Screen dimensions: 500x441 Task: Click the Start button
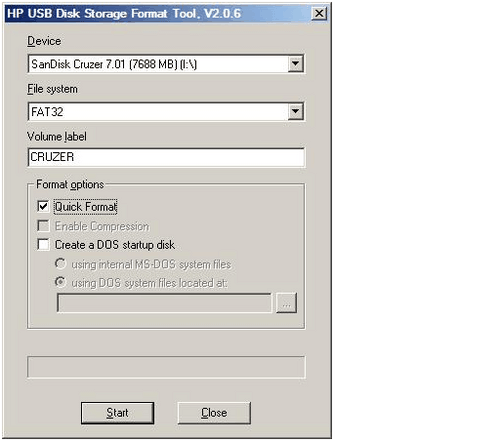[117, 413]
